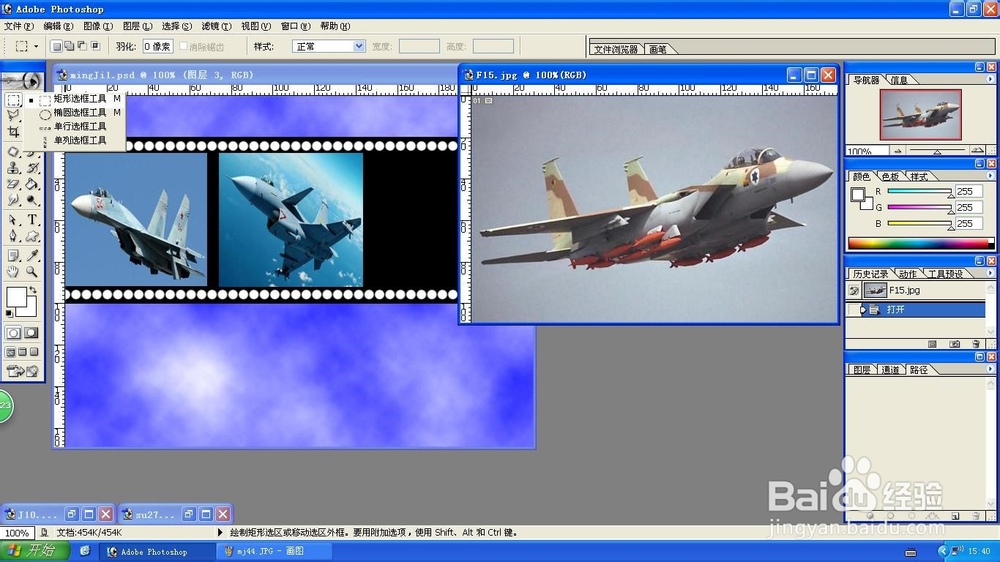
Task: Open the 文件浏览器 tab
Action: point(615,49)
